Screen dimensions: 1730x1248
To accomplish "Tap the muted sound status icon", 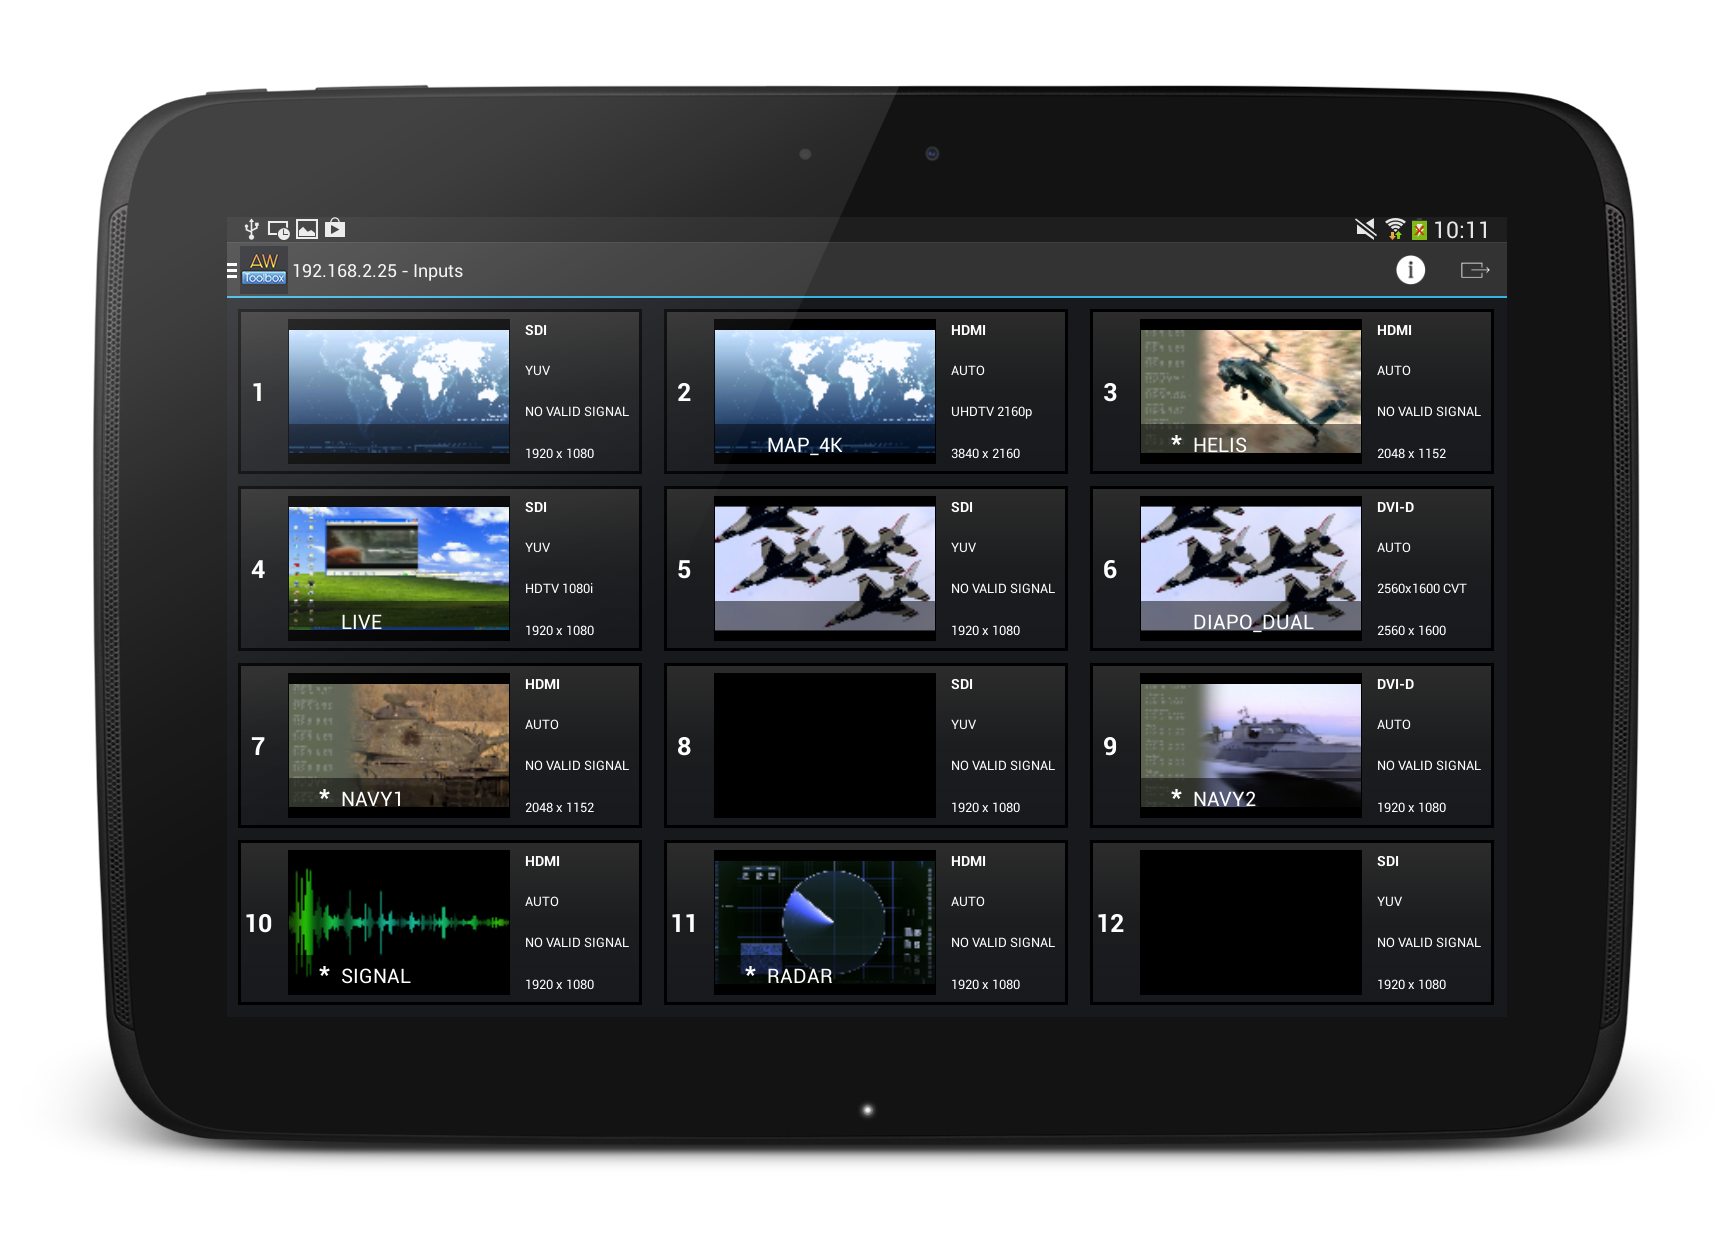I will (1365, 229).
